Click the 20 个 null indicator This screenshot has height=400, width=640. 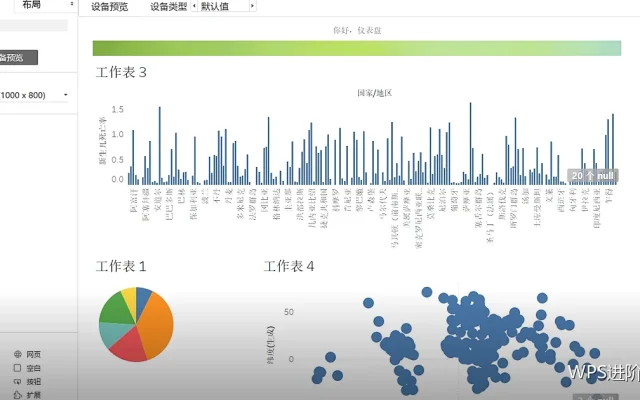pos(593,176)
